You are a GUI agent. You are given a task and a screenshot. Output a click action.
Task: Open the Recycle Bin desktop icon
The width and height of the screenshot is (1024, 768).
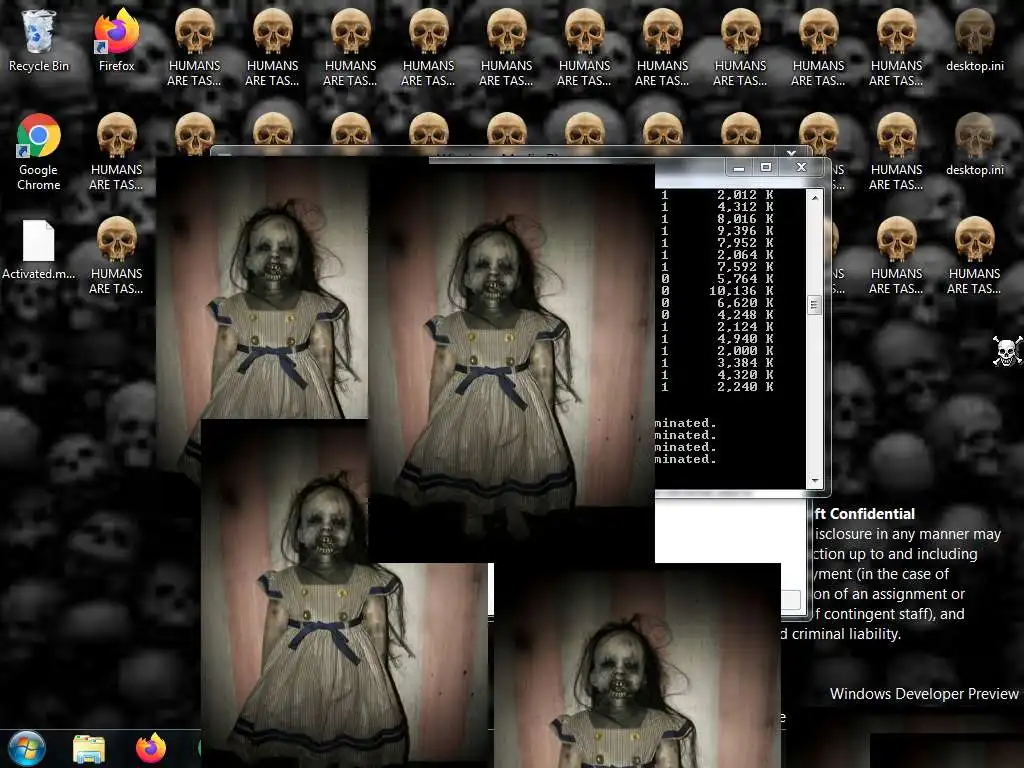click(x=38, y=40)
